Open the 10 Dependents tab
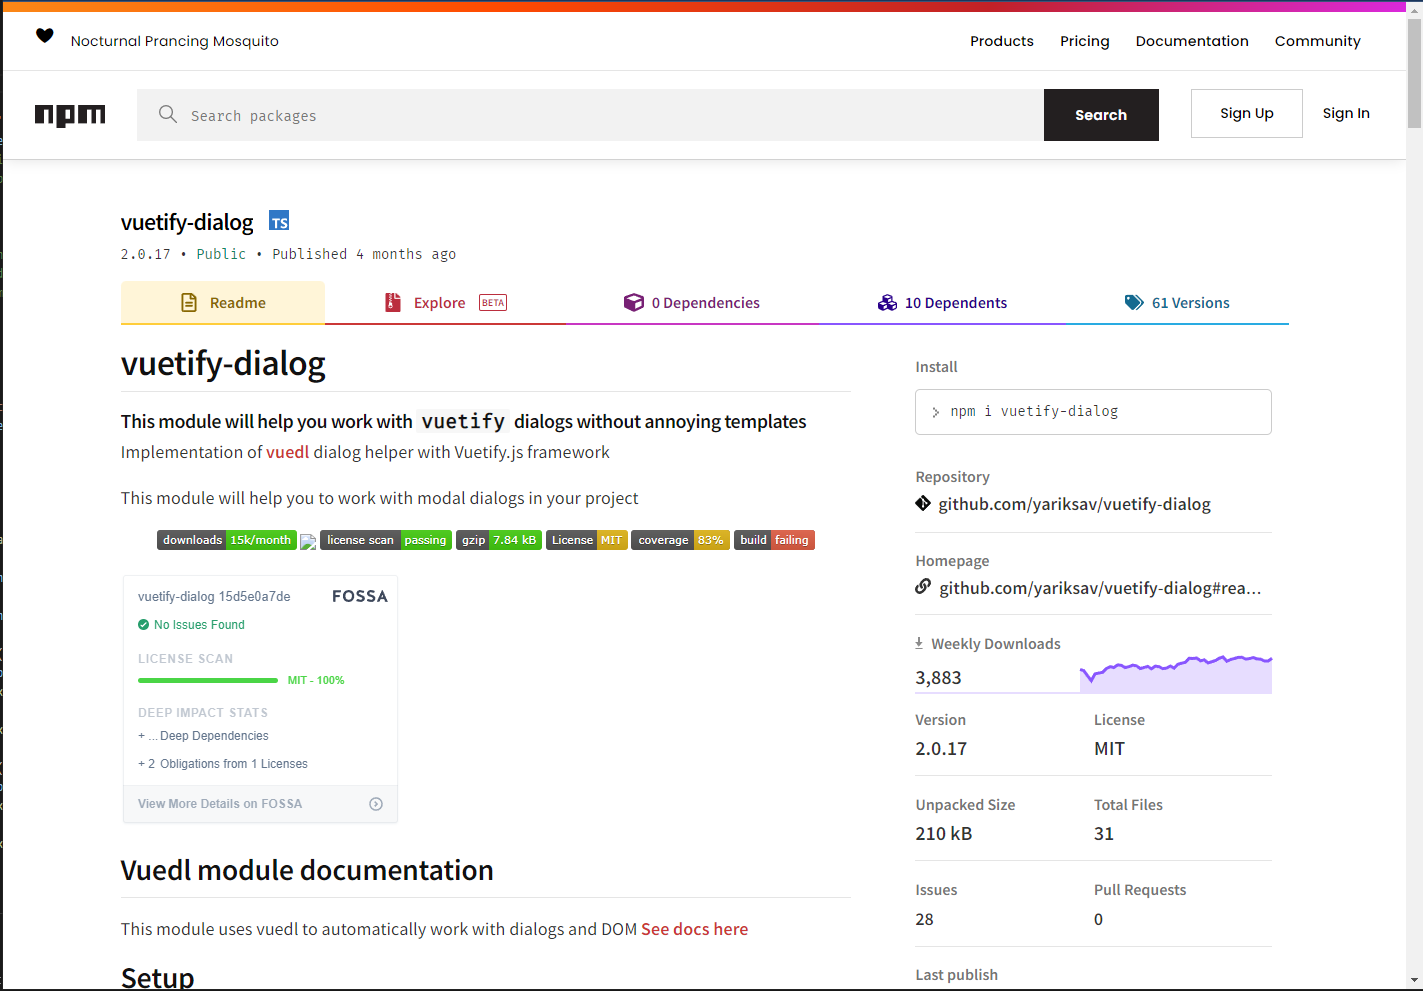 (942, 302)
